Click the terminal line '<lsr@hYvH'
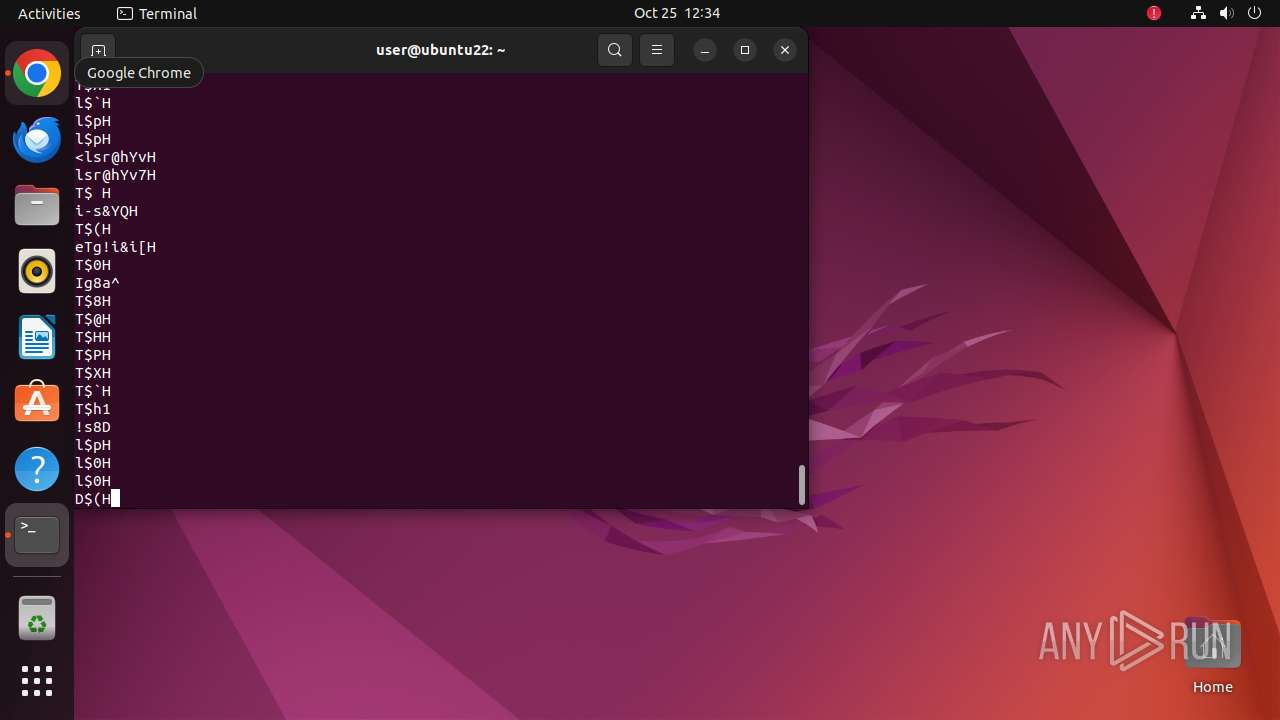The width and height of the screenshot is (1280, 720). tap(115, 157)
